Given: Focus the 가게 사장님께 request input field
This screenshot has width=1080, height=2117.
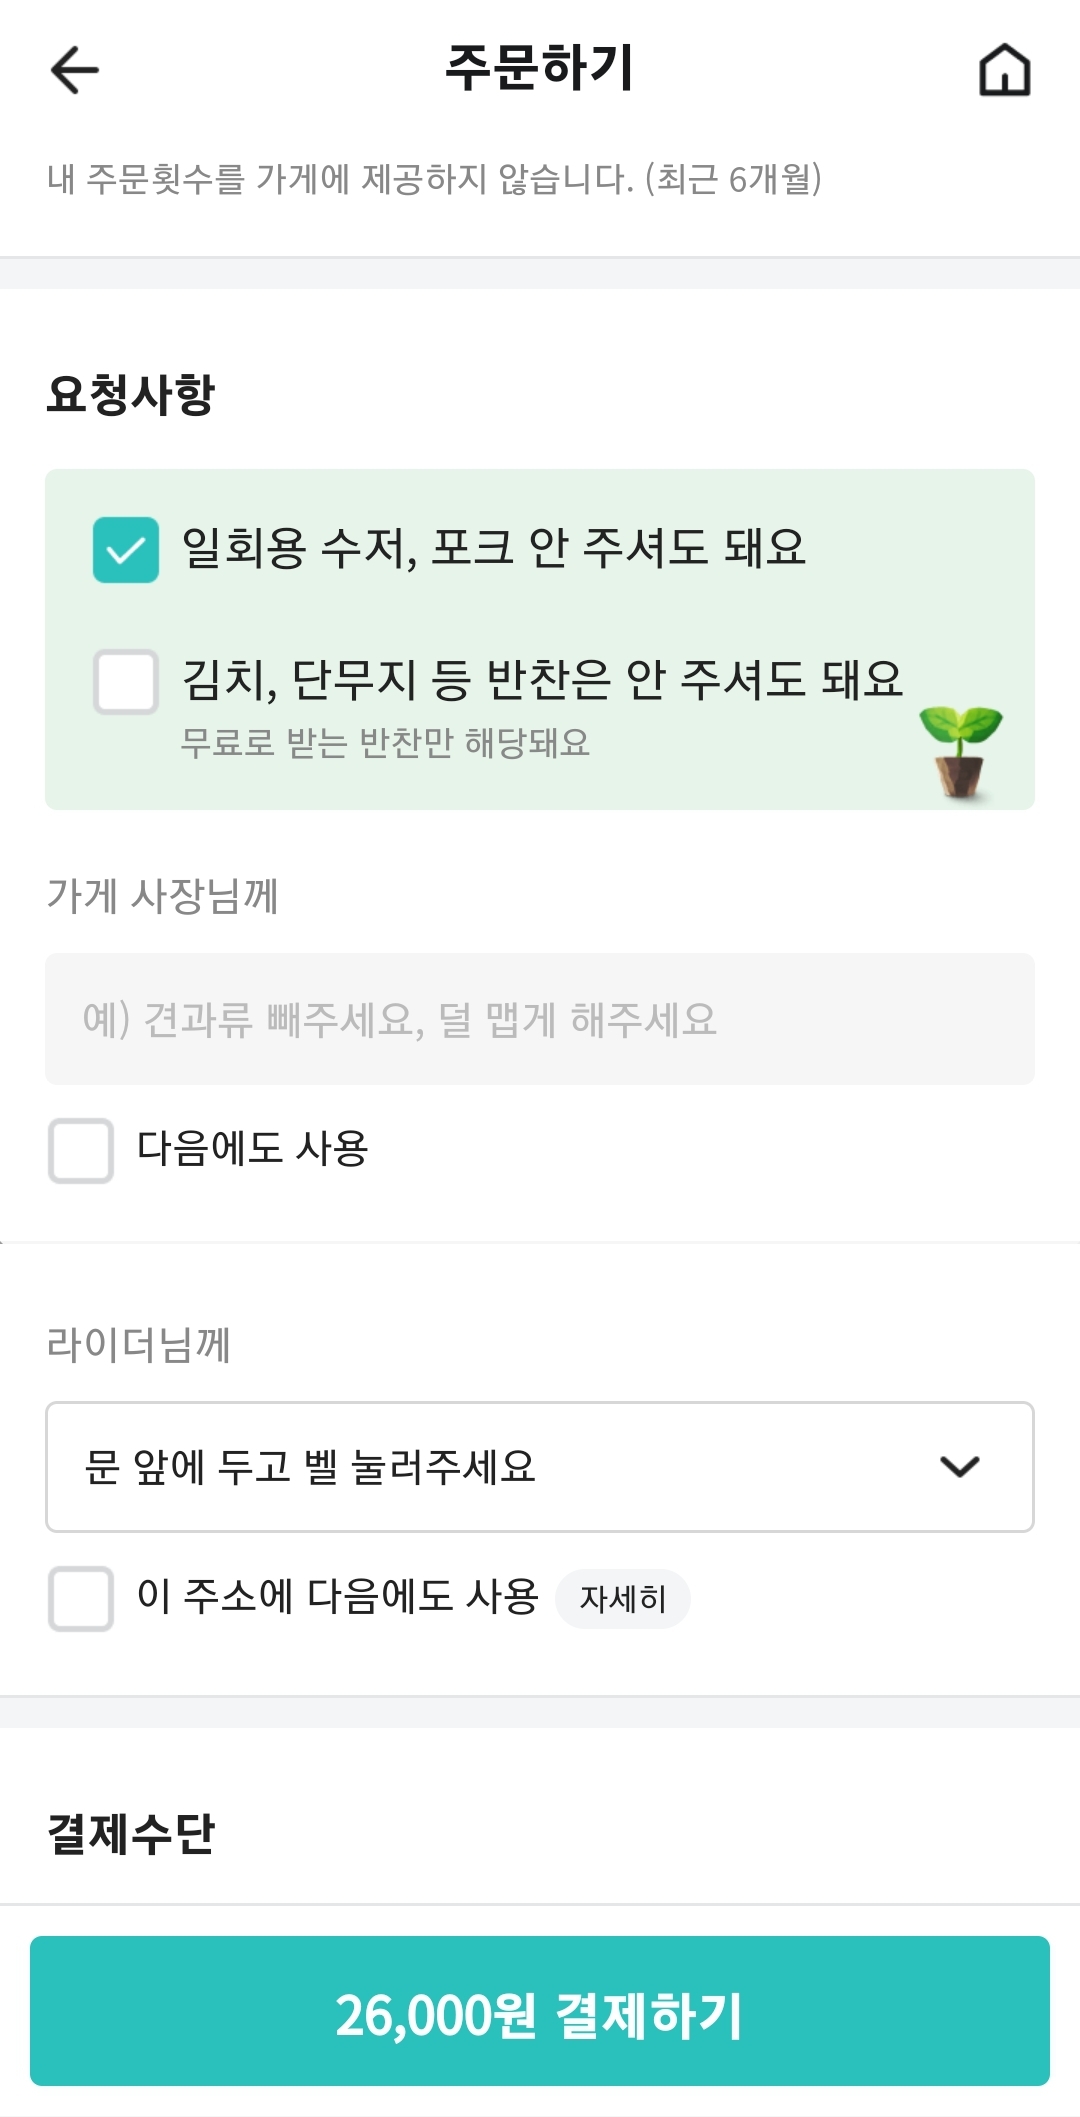Looking at the screenshot, I should pyautogui.click(x=540, y=1019).
